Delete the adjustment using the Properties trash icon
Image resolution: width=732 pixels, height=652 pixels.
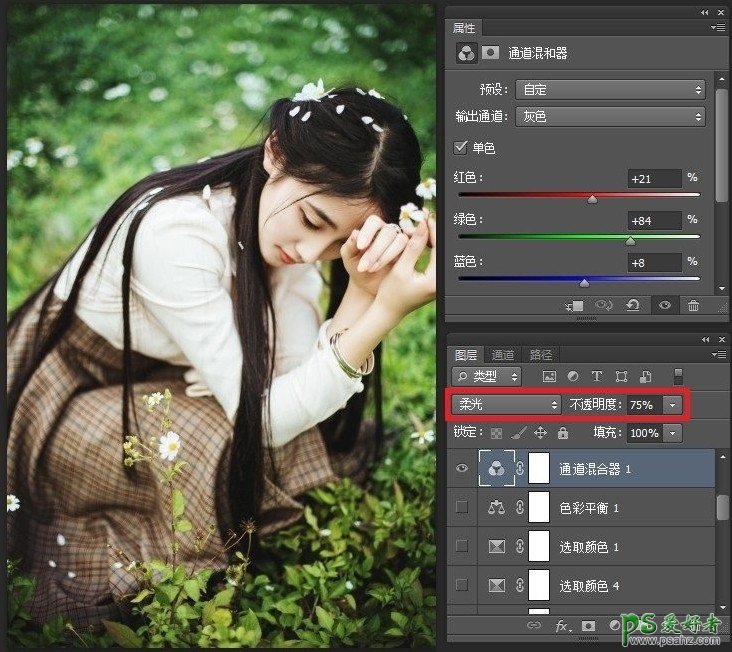click(693, 306)
